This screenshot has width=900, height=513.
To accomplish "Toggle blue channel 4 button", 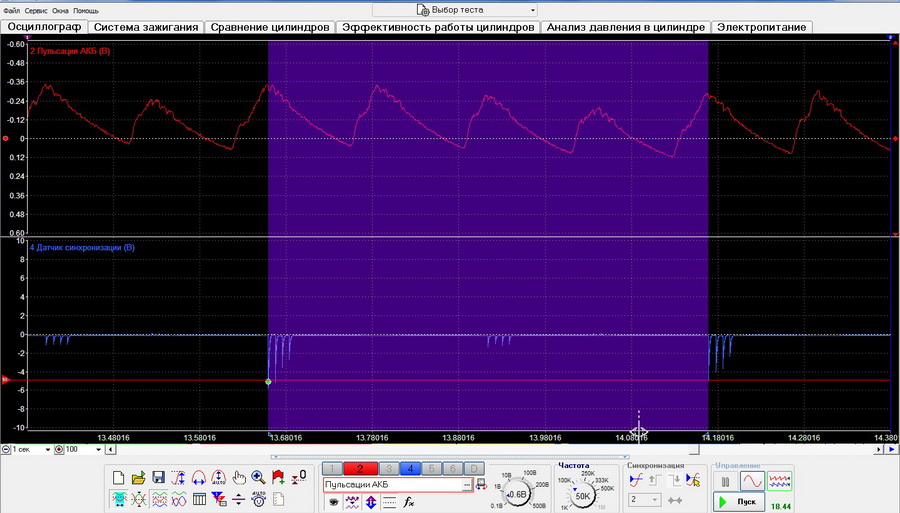I will tap(410, 469).
